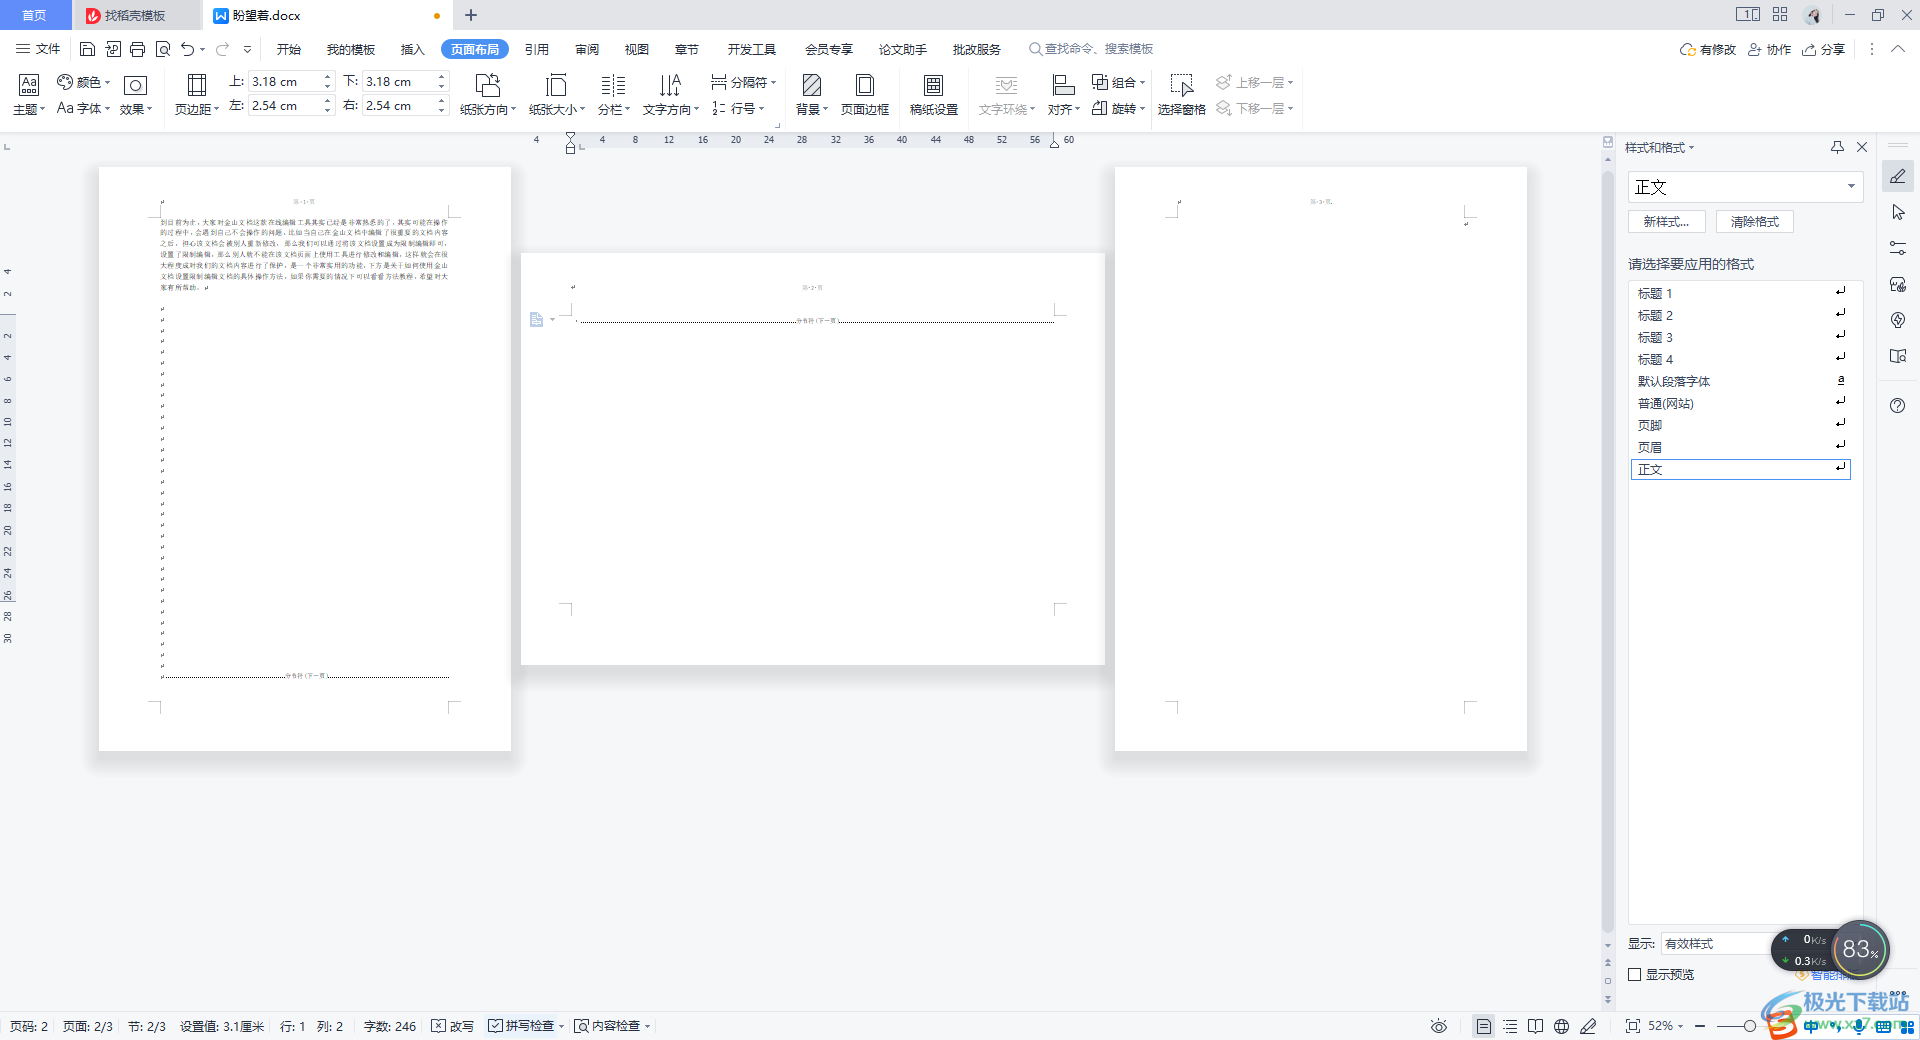Open Paper Orientation (纸张方向) options

488,95
